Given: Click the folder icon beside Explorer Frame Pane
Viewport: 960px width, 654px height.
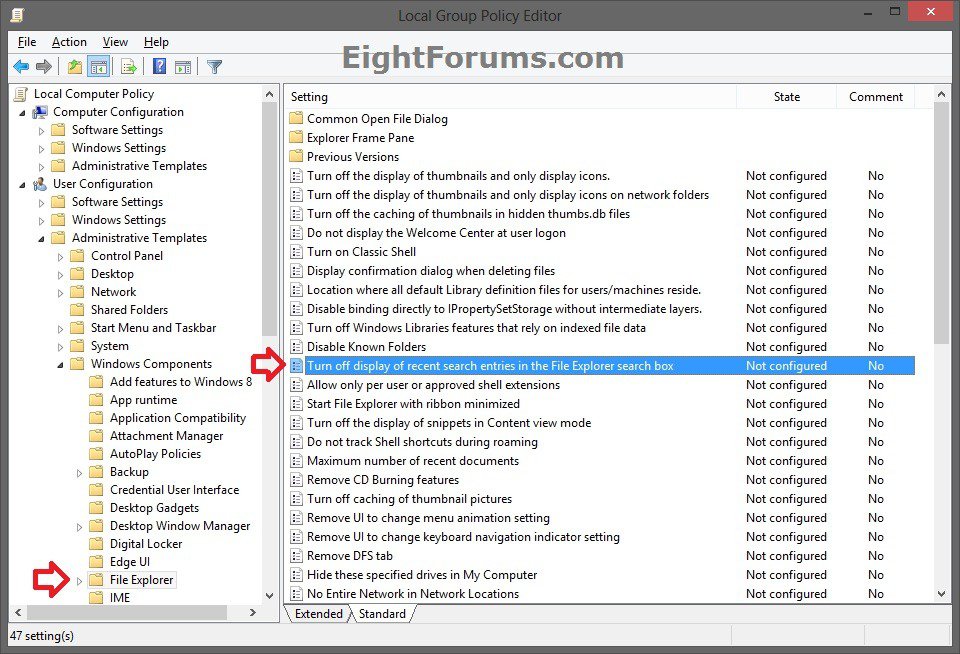Looking at the screenshot, I should point(296,137).
